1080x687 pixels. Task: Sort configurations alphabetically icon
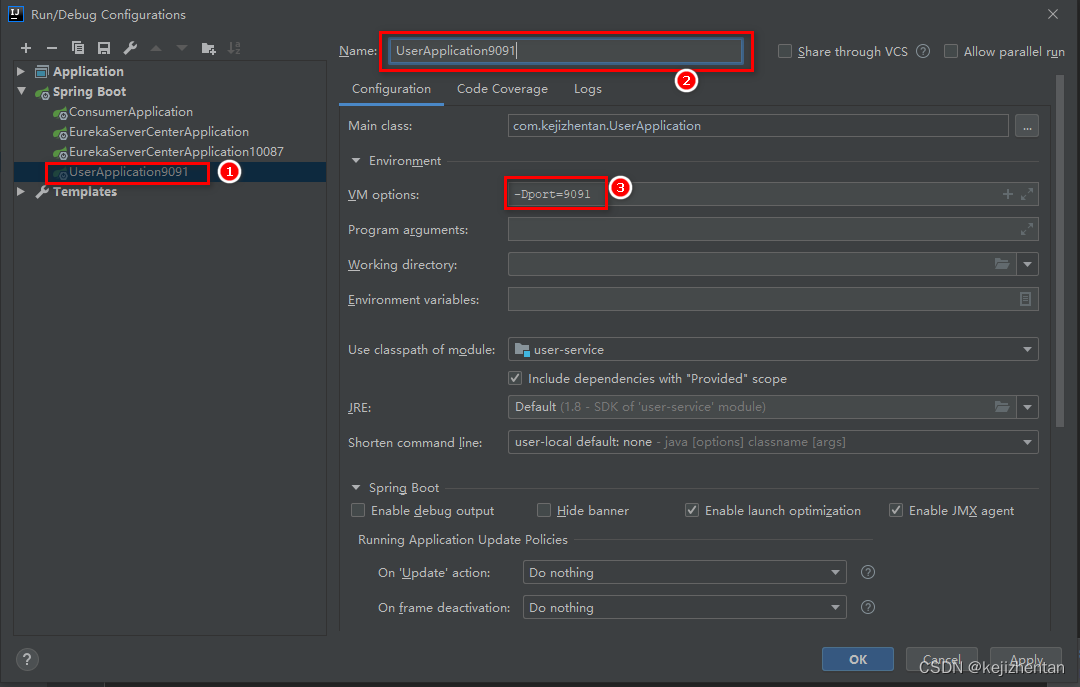[234, 48]
